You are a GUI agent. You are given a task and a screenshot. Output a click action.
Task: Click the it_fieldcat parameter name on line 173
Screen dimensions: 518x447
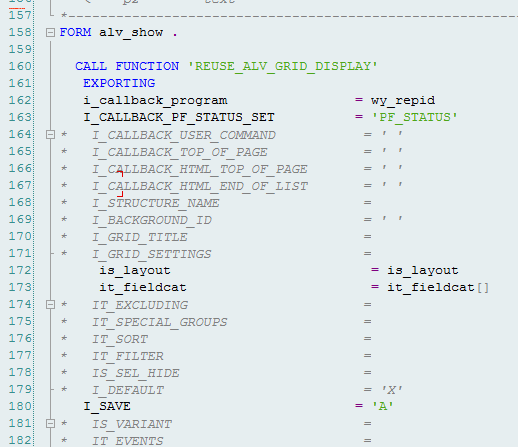point(143,288)
